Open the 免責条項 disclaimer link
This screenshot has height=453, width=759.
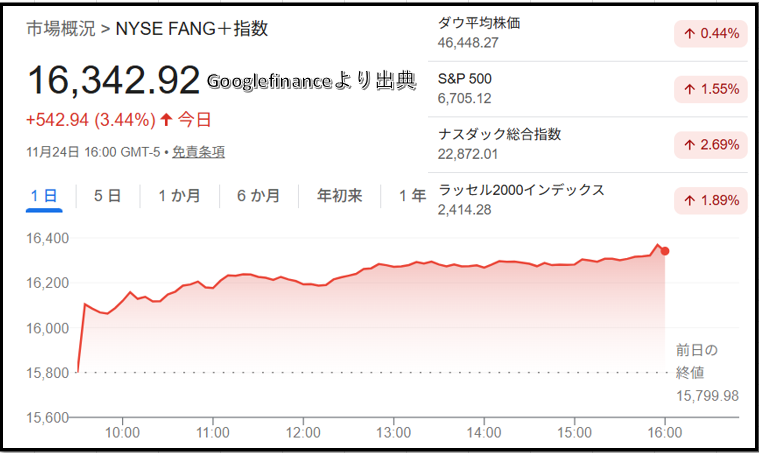click(x=198, y=152)
